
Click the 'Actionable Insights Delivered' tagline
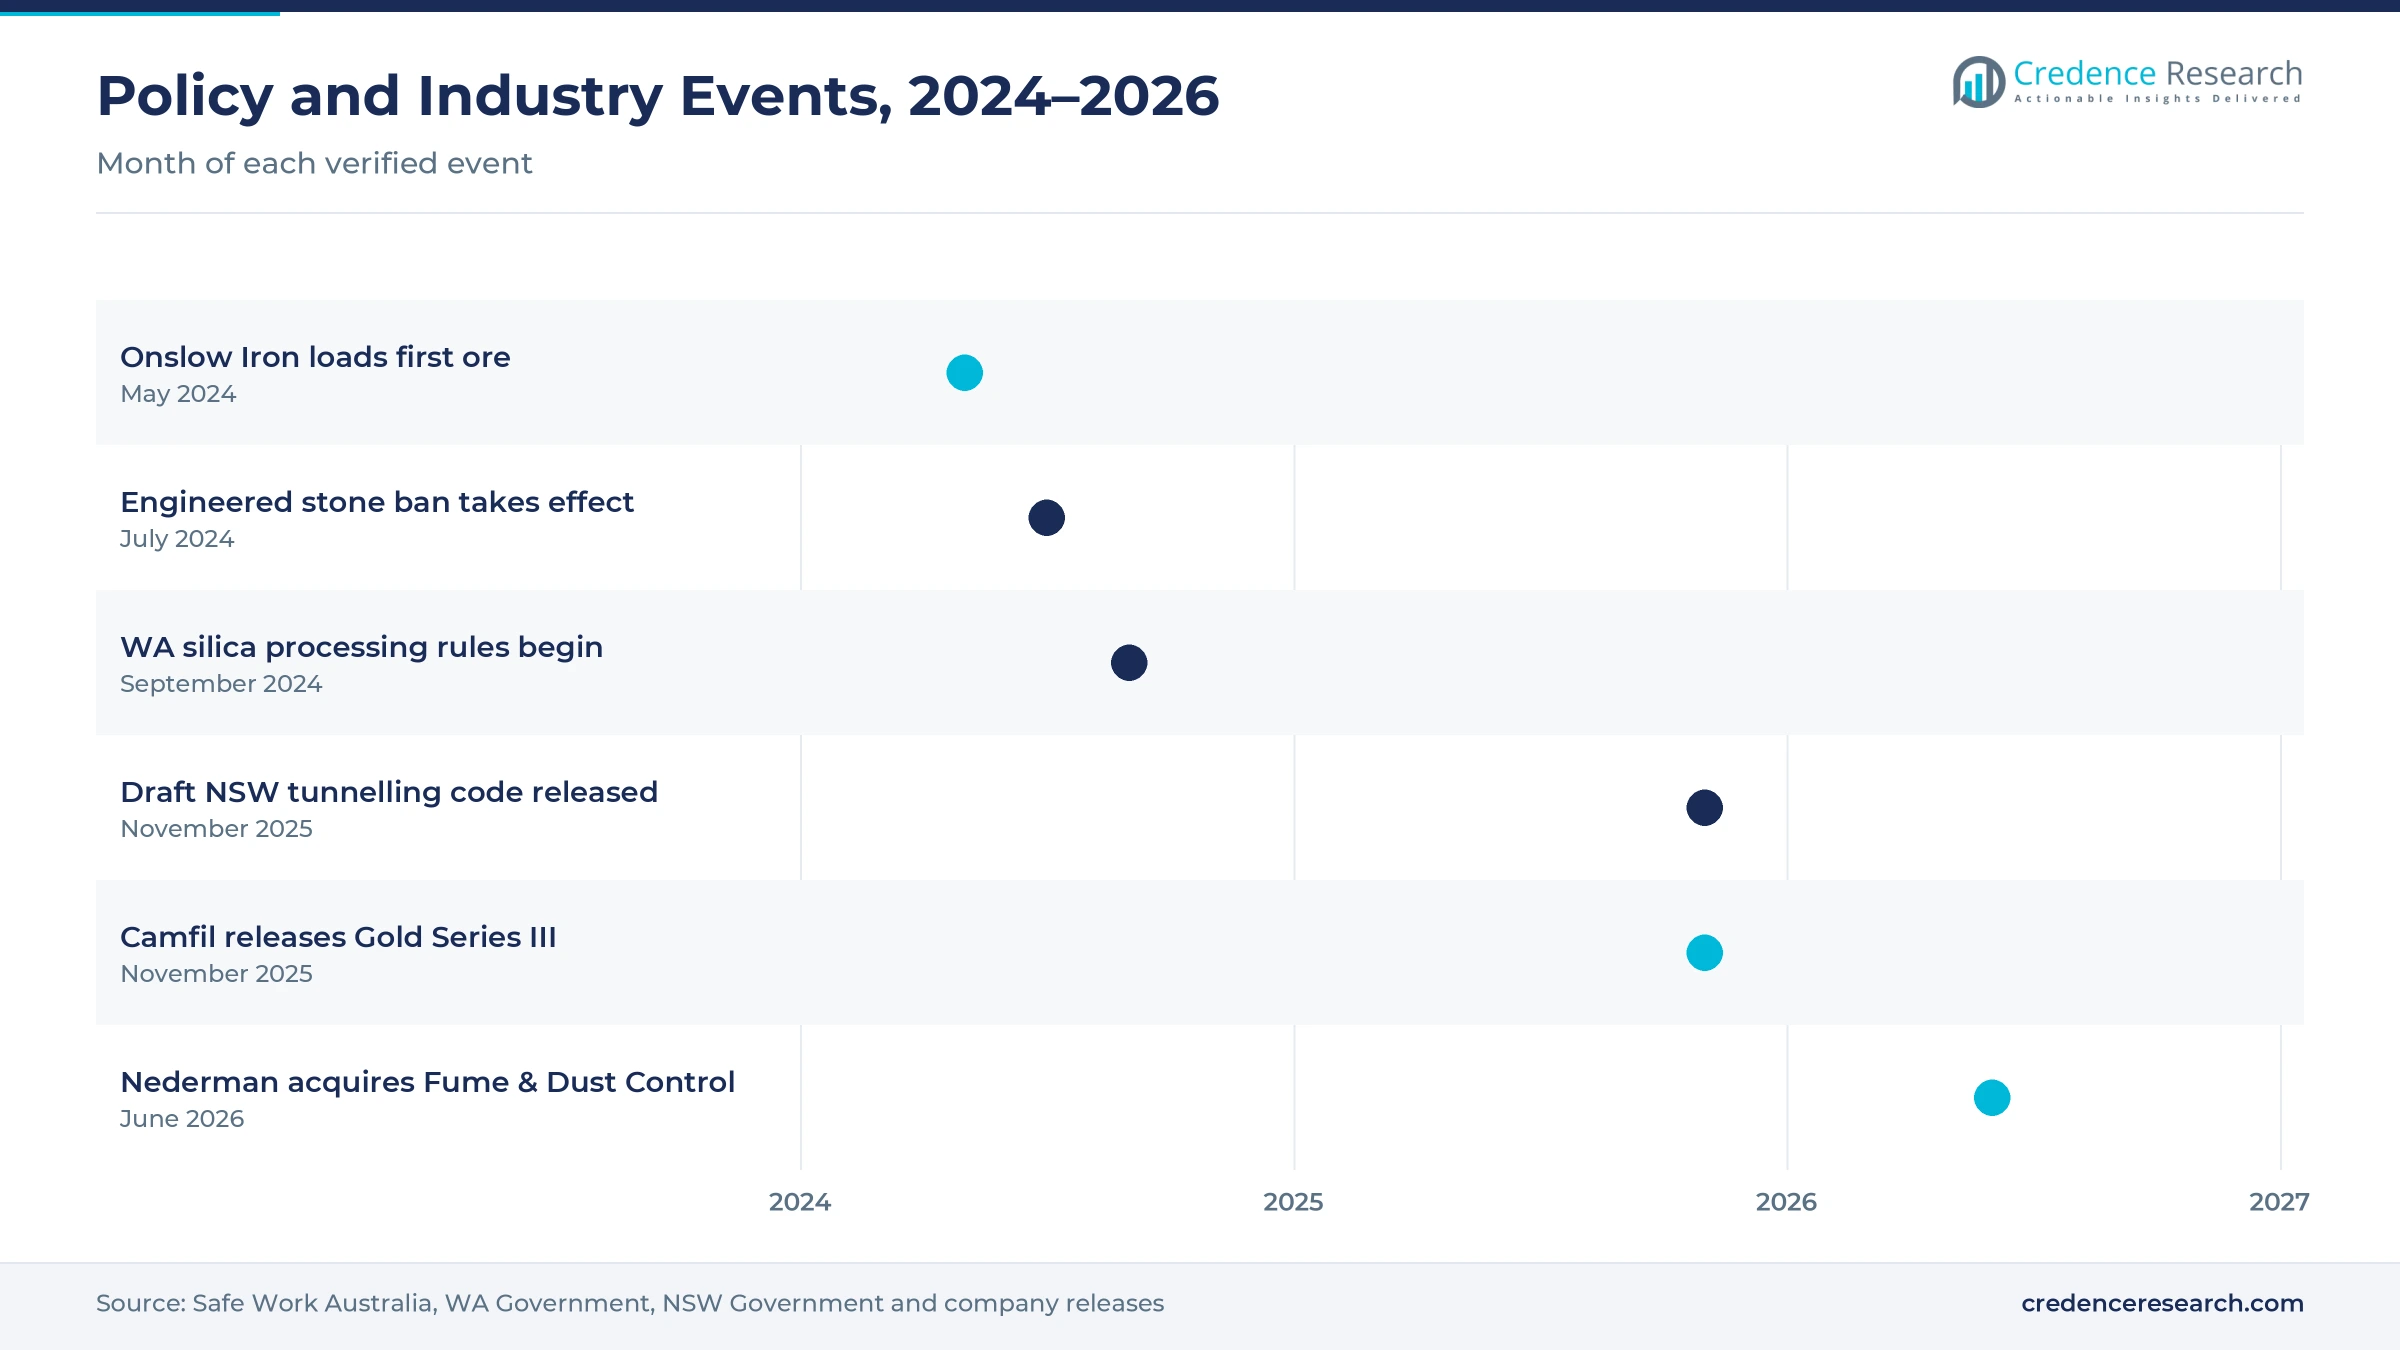tap(2157, 99)
